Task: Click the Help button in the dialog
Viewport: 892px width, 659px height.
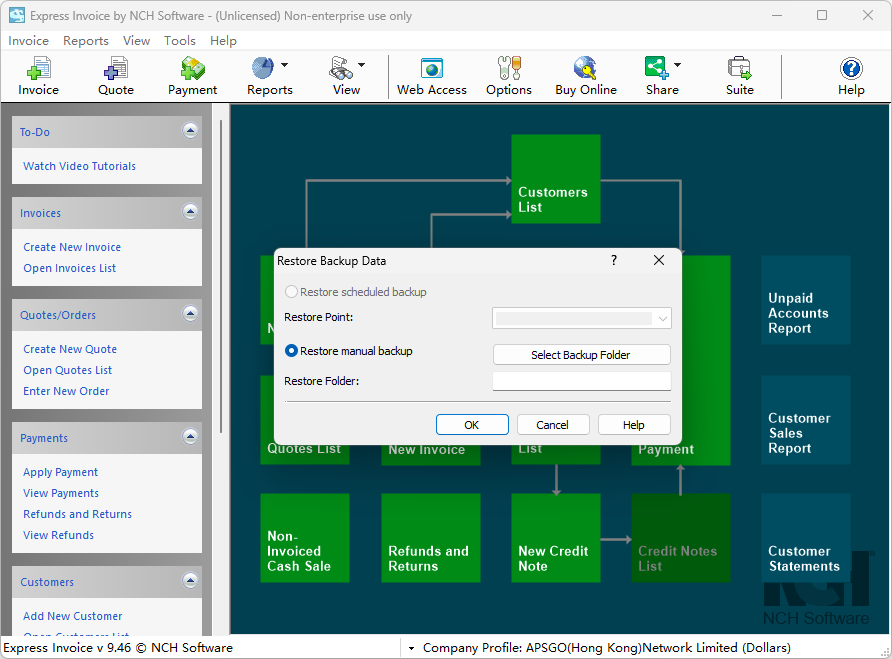Action: tap(634, 425)
